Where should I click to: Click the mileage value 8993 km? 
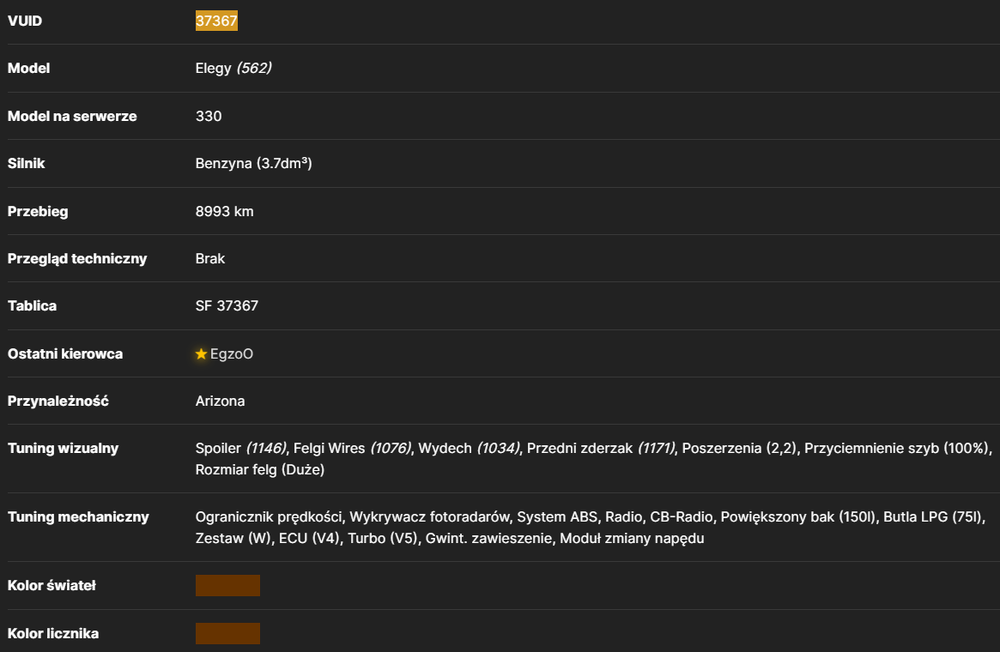pos(224,211)
